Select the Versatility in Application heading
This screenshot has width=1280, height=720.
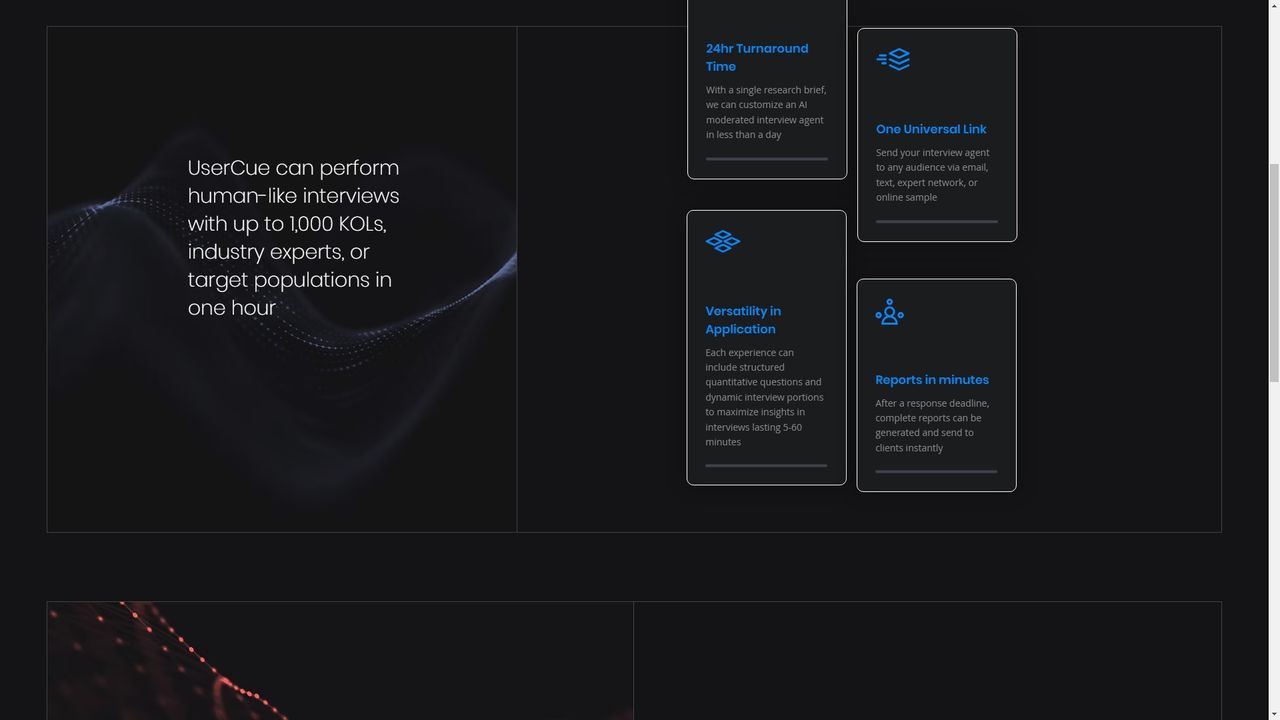click(743, 320)
